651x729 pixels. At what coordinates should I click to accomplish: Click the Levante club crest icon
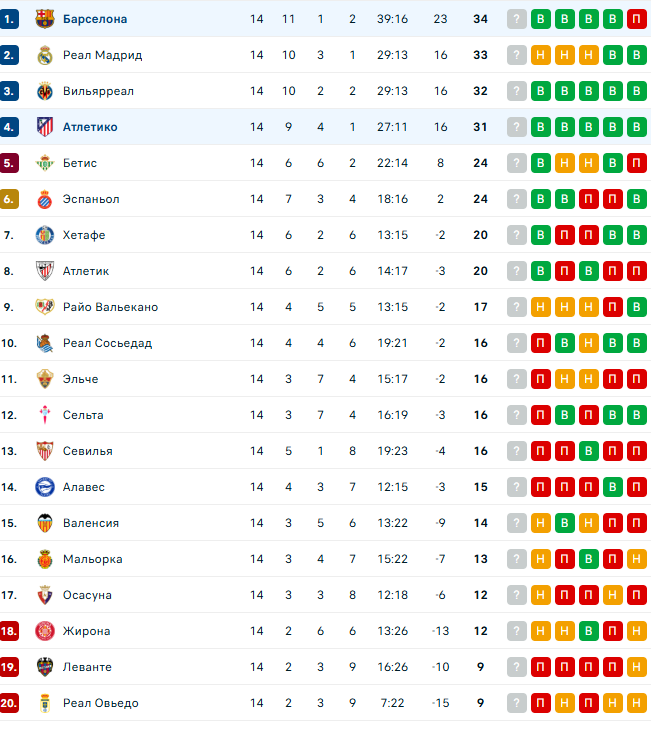(44, 667)
